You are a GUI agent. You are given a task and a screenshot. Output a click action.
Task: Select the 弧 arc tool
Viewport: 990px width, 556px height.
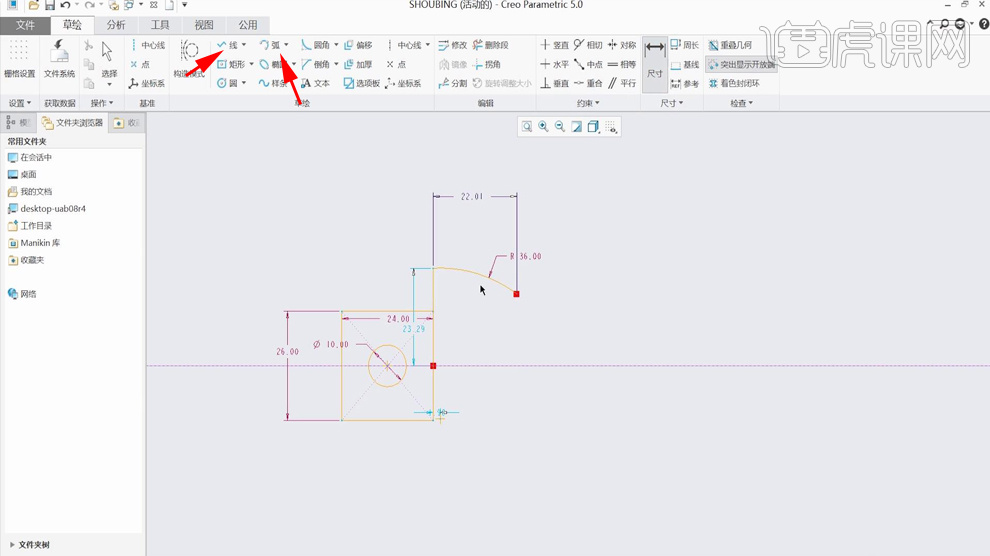pos(270,45)
